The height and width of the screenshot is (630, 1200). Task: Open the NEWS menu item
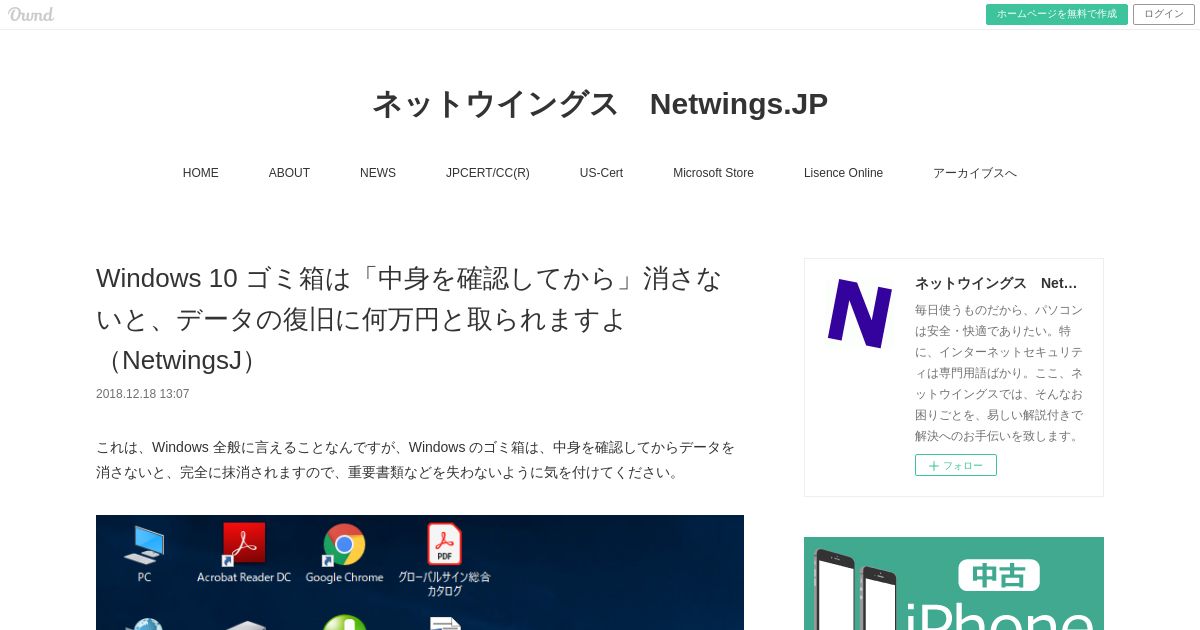pyautogui.click(x=378, y=173)
